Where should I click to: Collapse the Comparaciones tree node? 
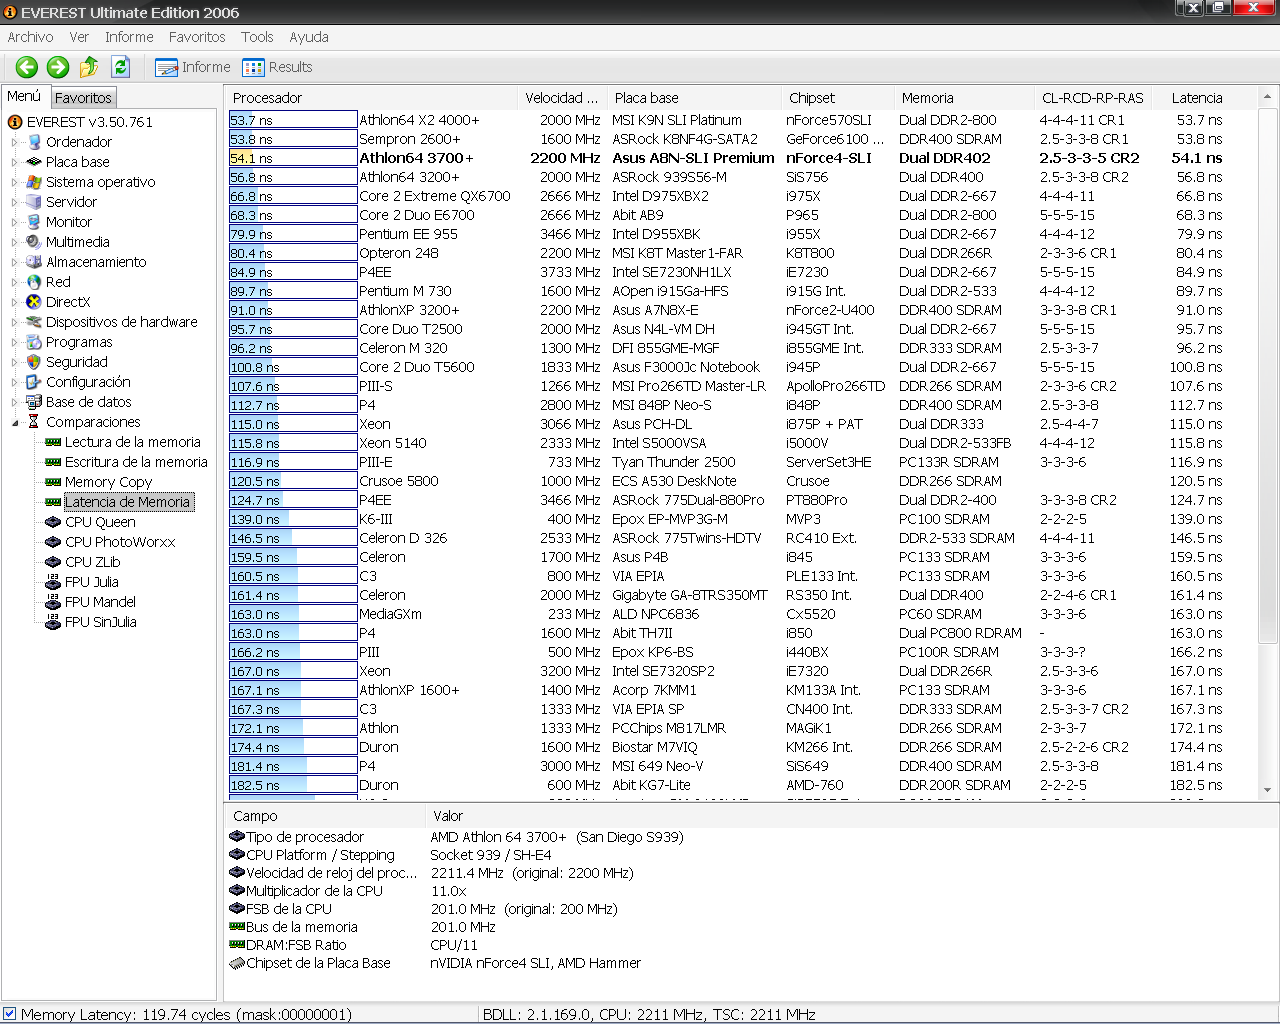15,422
